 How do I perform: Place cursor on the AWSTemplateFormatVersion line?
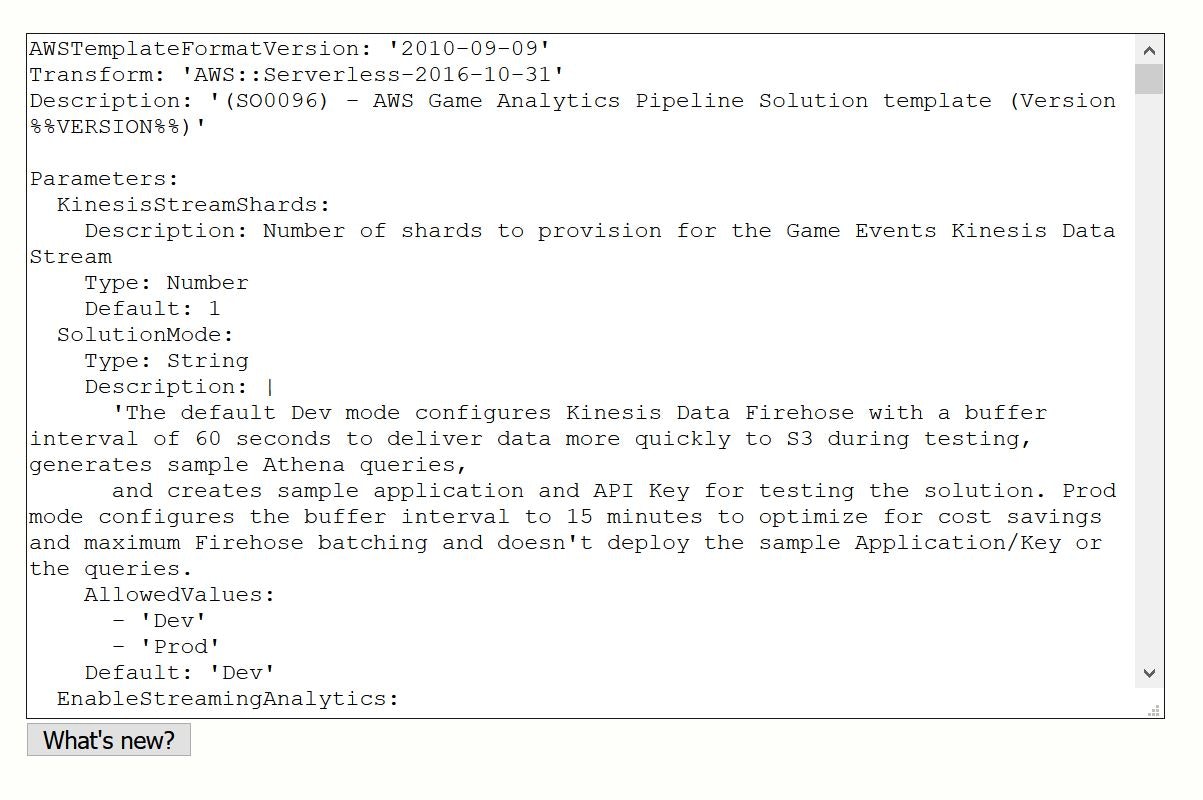pos(290,47)
